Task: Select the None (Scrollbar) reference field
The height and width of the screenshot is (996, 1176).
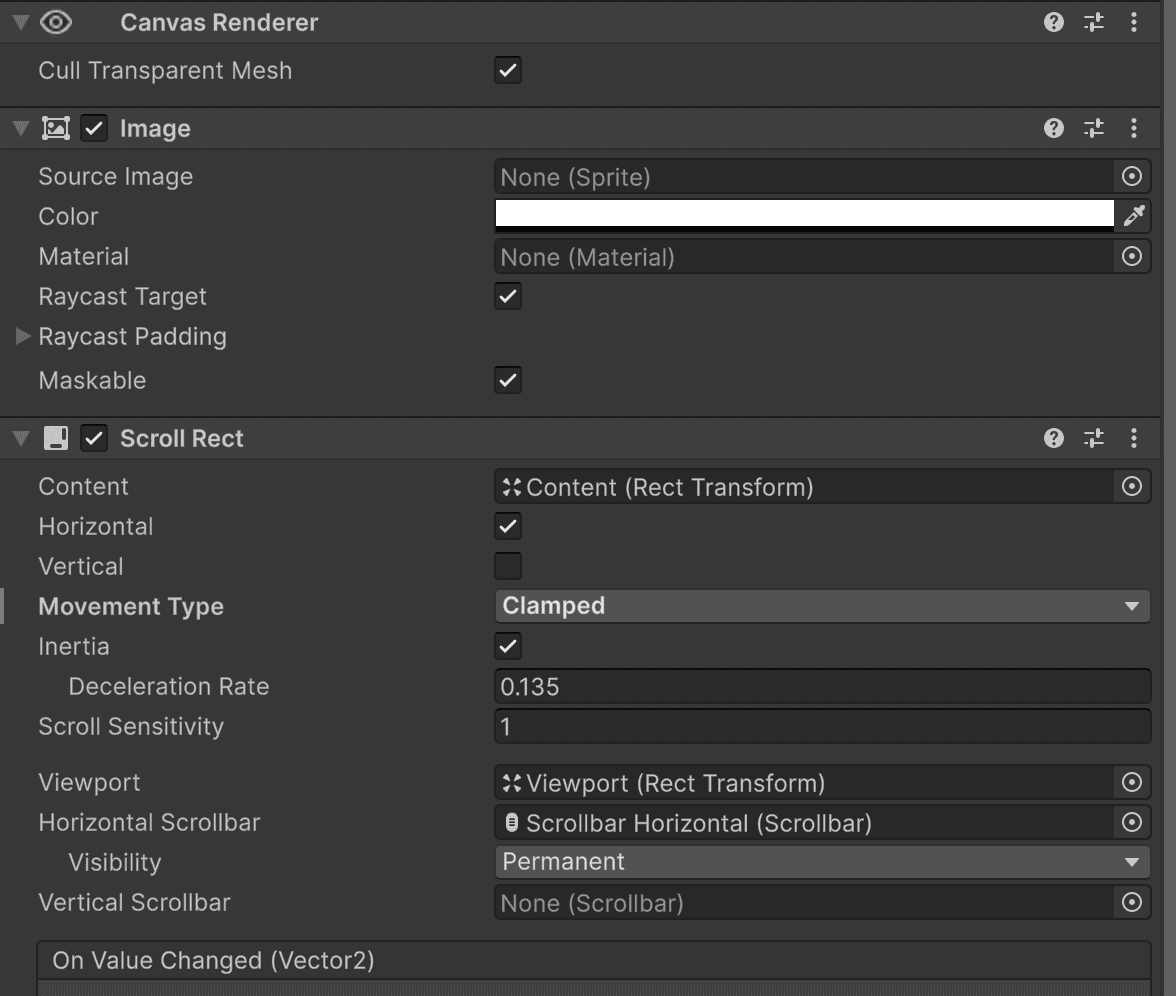Action: tap(804, 902)
